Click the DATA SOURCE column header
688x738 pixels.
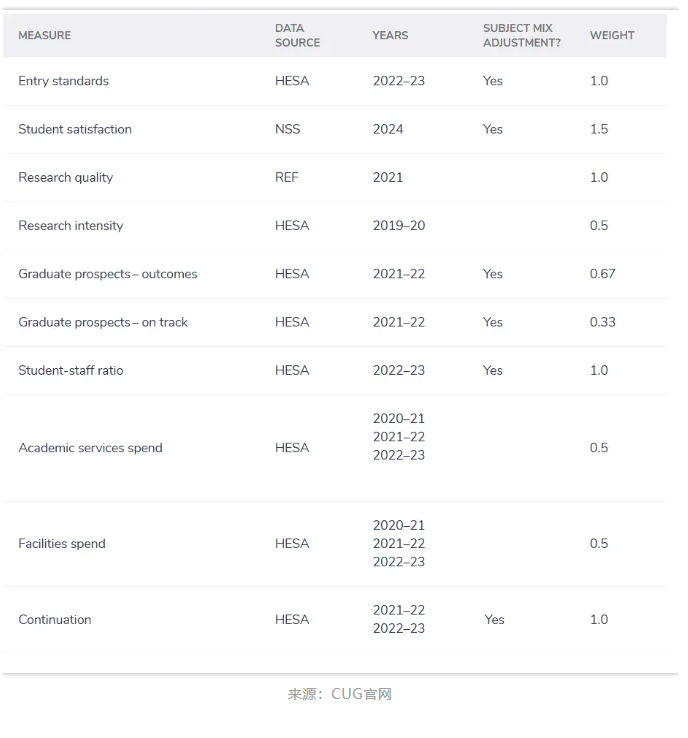[x=297, y=35]
